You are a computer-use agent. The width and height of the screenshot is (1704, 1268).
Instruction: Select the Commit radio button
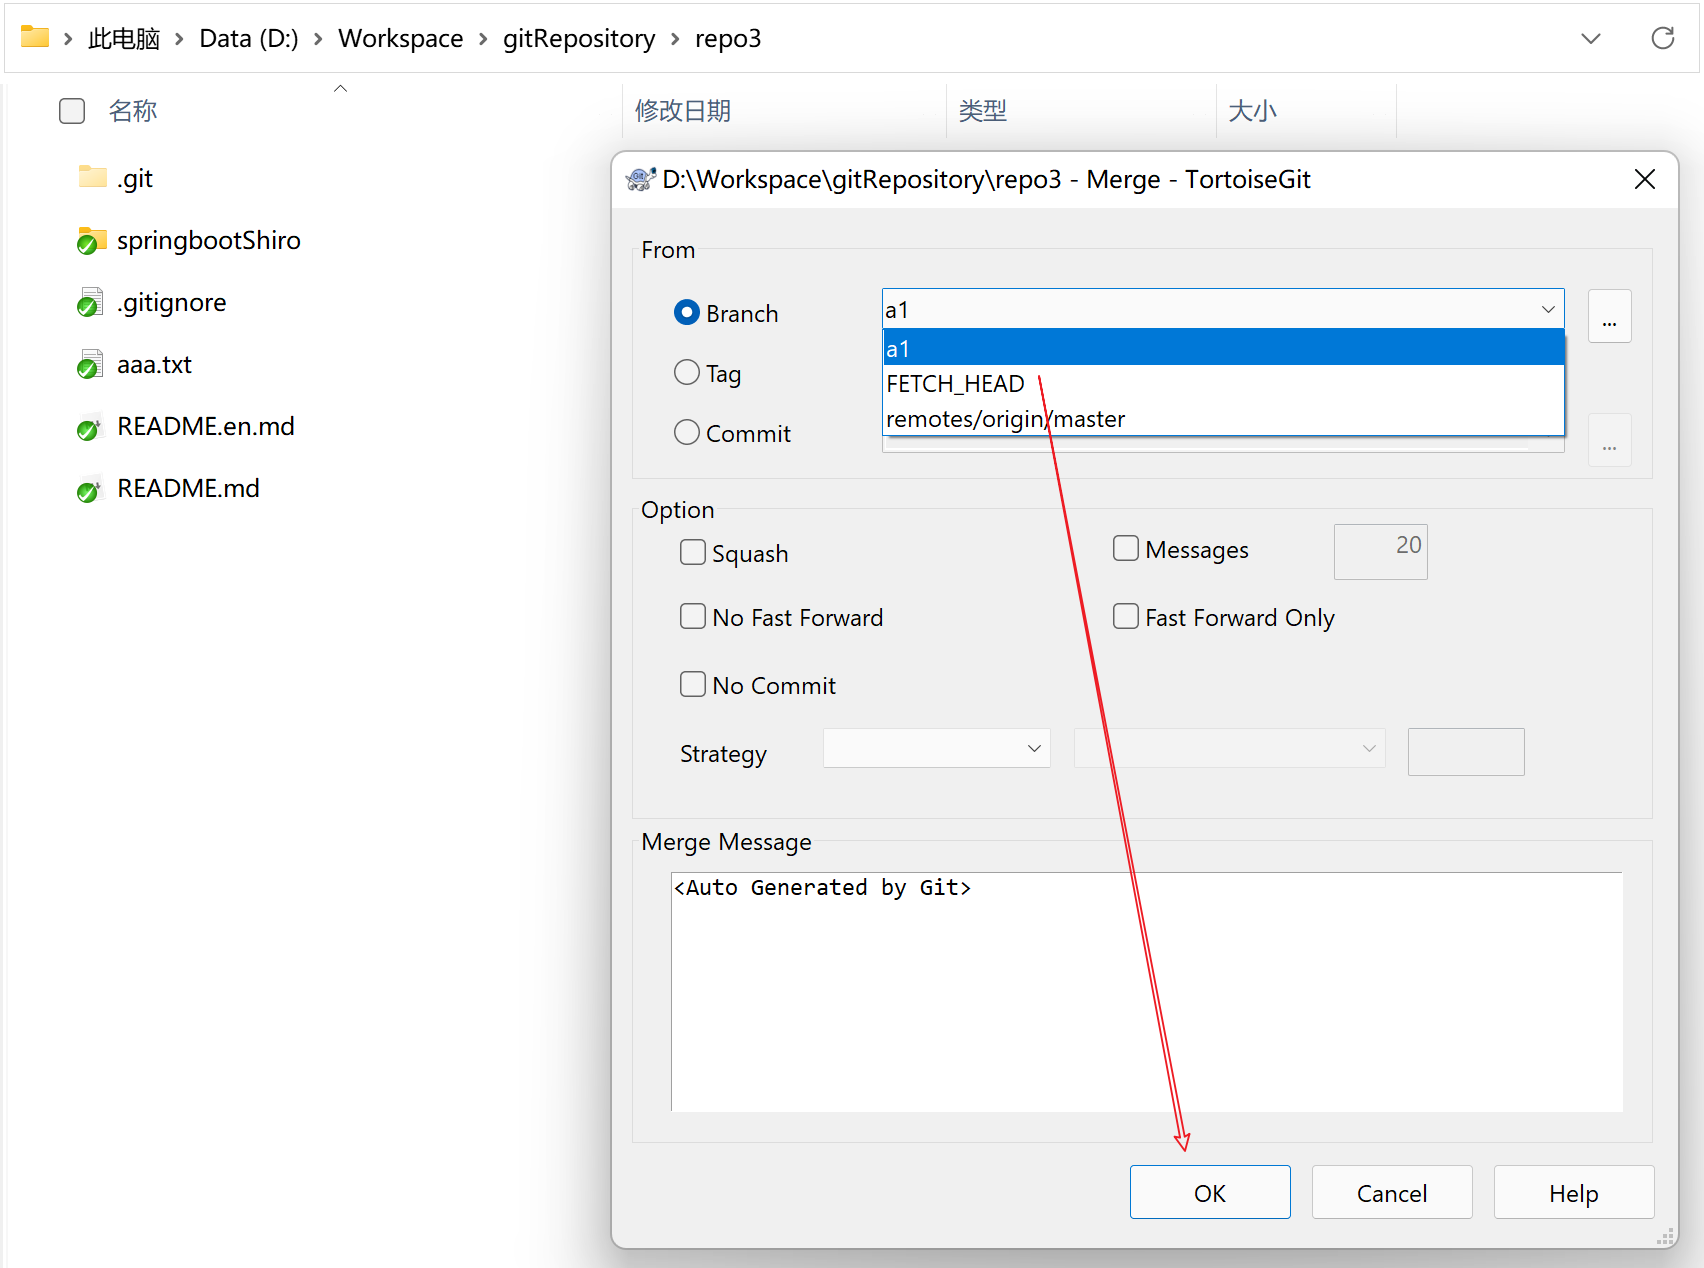[687, 433]
